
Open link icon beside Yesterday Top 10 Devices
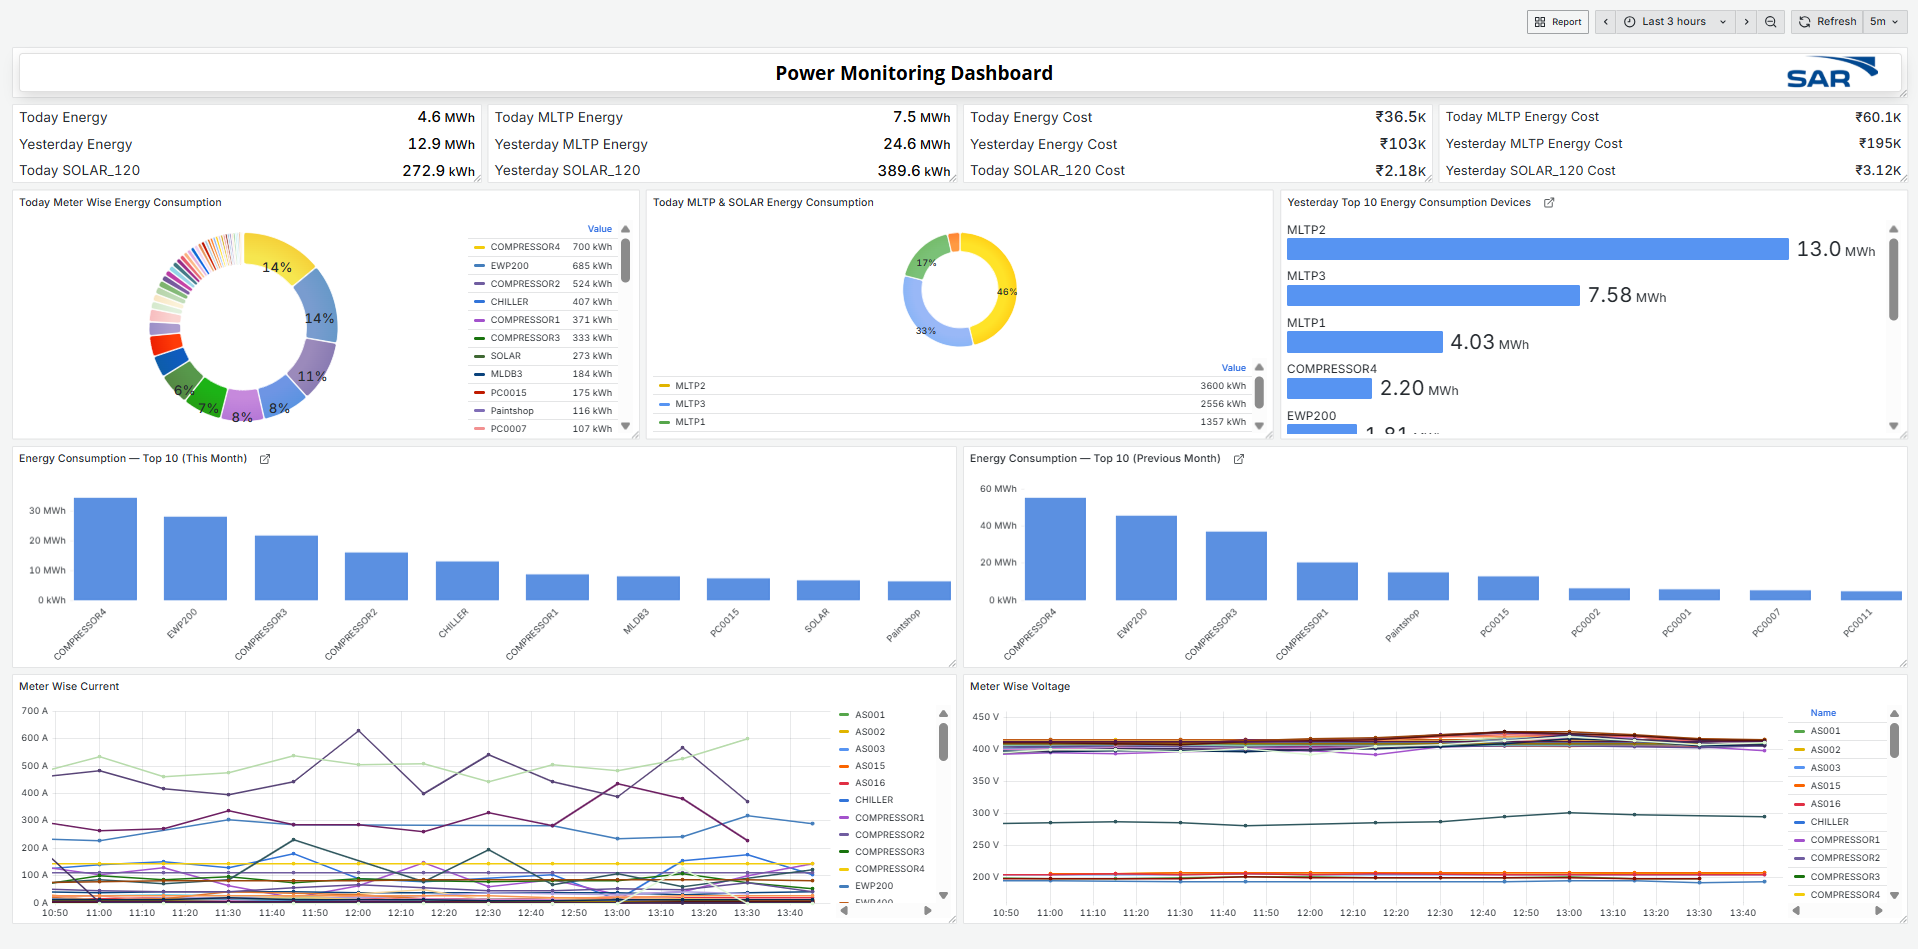pos(1549,203)
